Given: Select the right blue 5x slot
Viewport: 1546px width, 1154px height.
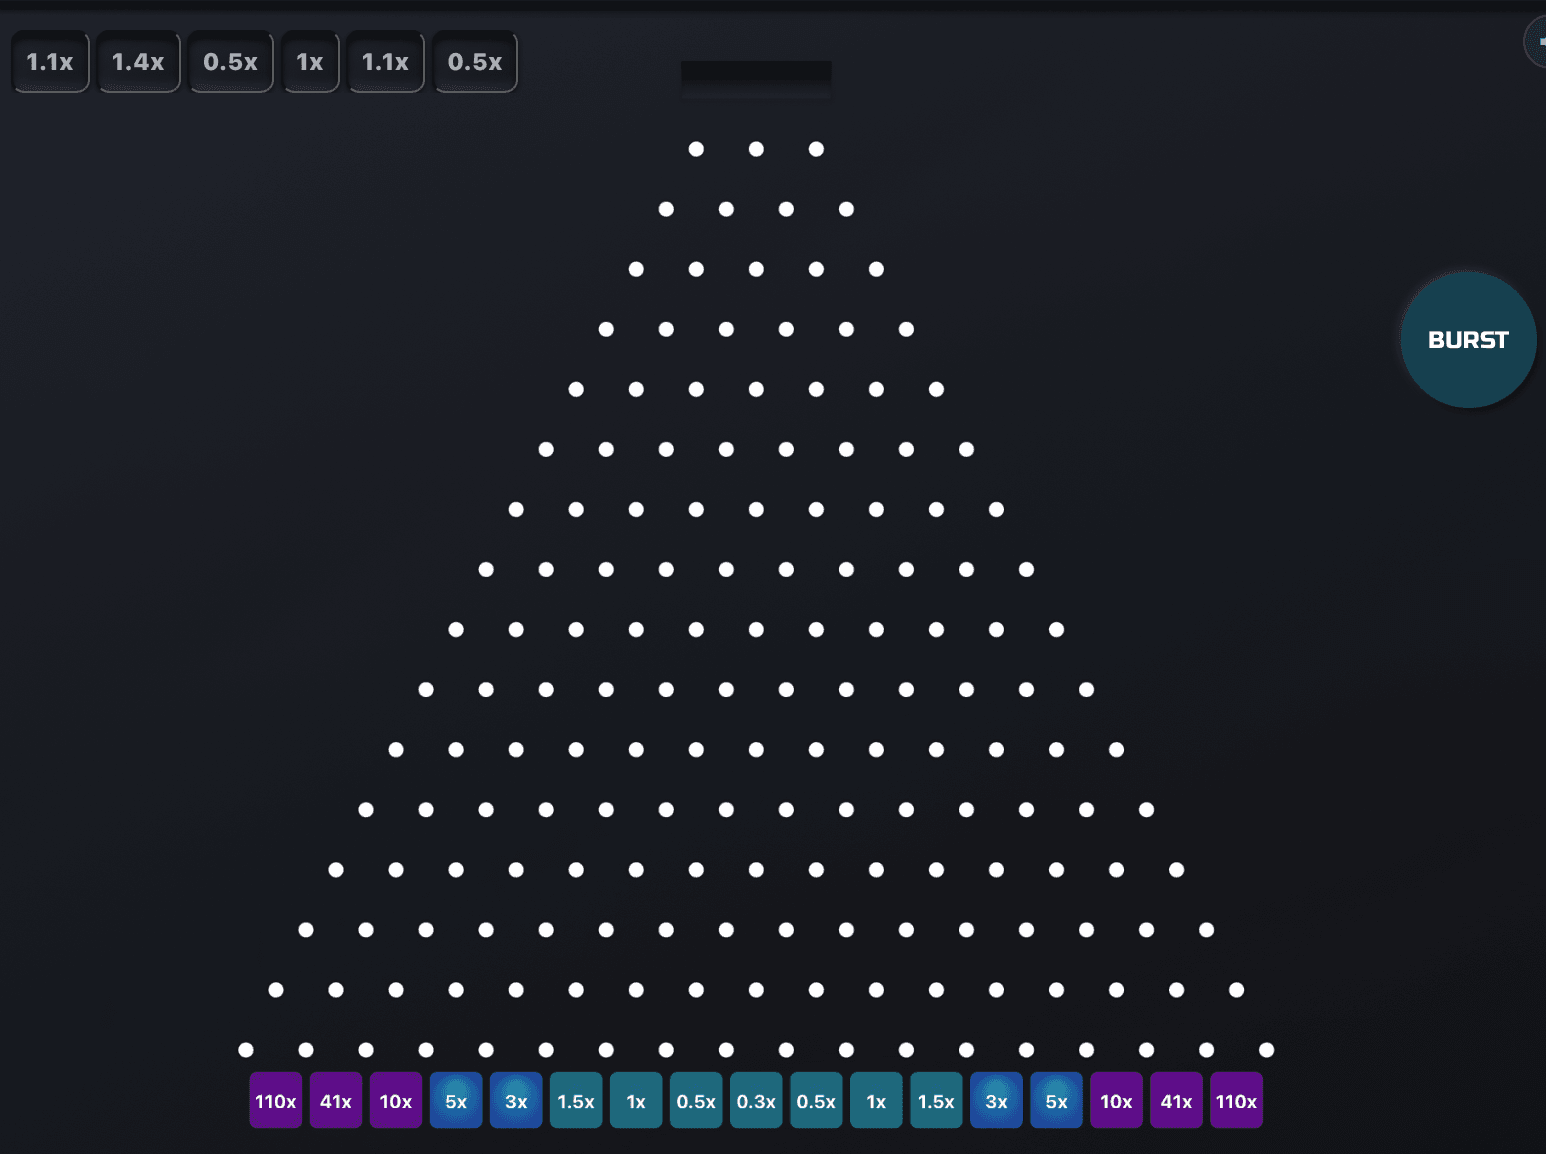Looking at the screenshot, I should click(x=1056, y=1100).
